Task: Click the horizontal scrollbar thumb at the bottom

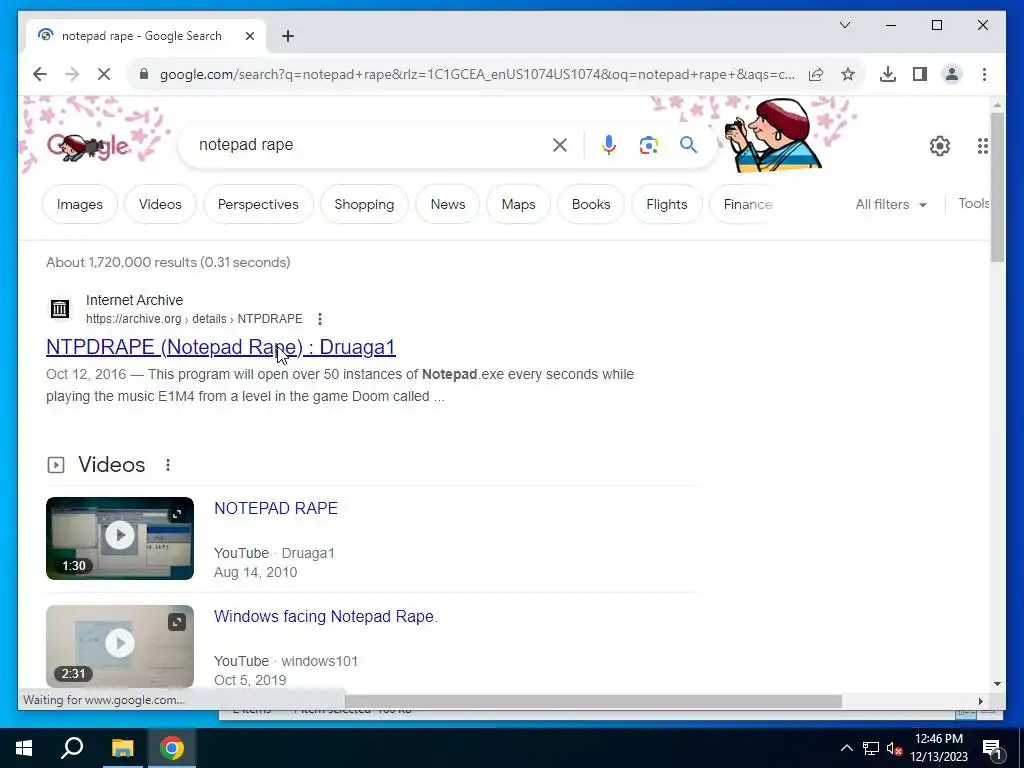Action: (593, 701)
